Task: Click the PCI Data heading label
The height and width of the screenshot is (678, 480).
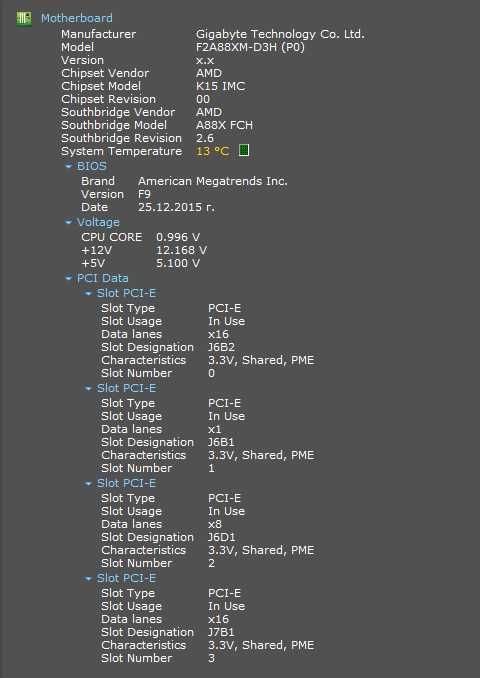Action: pos(102,278)
